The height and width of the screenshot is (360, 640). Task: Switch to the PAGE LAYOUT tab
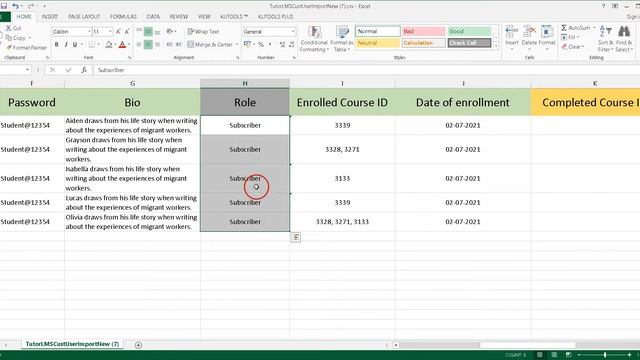coord(84,17)
